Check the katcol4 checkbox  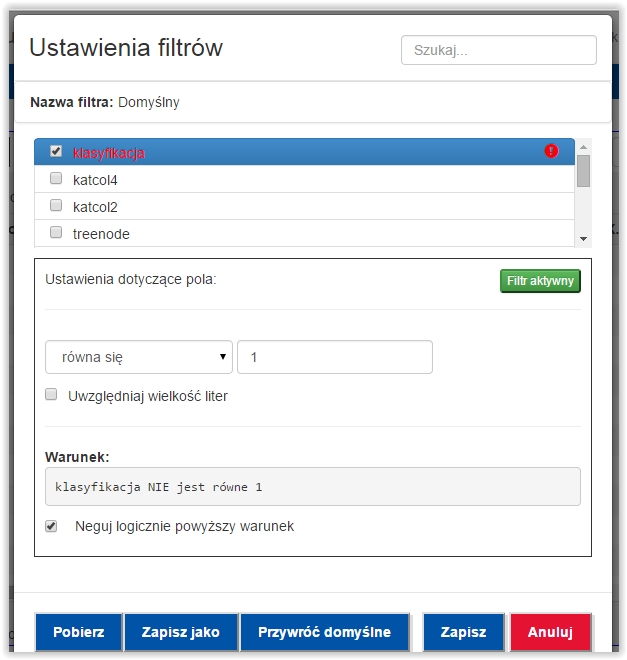pos(56,178)
